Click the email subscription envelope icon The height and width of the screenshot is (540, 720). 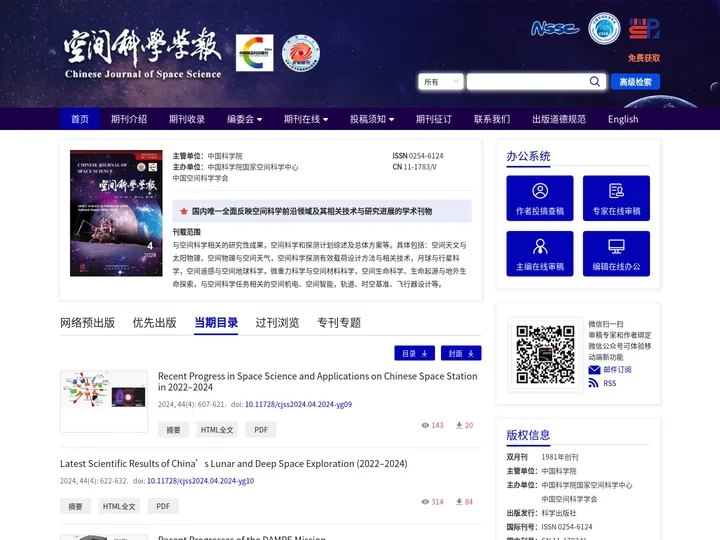tap(594, 370)
